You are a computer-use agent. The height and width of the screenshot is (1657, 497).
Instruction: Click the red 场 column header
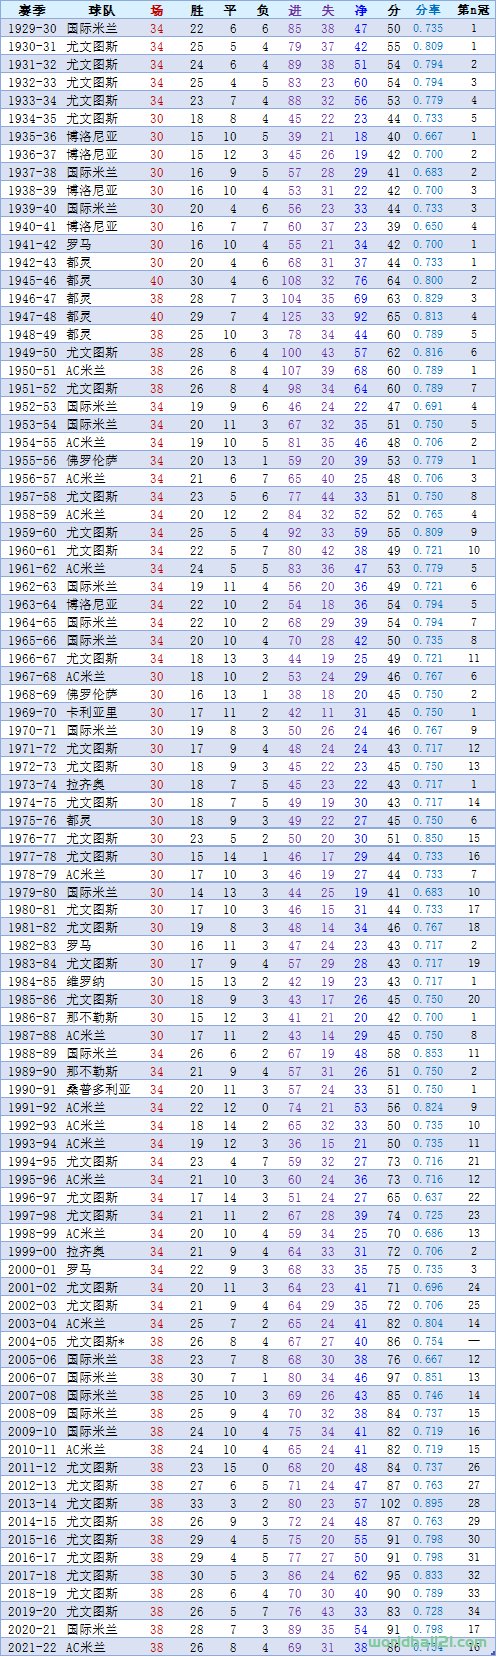click(x=157, y=10)
